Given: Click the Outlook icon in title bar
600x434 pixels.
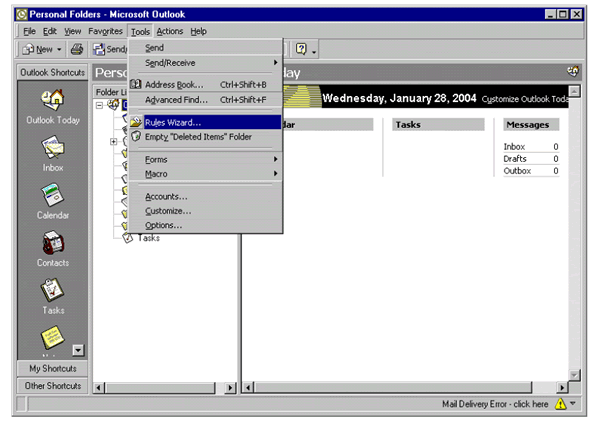Looking at the screenshot, I should (x=21, y=15).
